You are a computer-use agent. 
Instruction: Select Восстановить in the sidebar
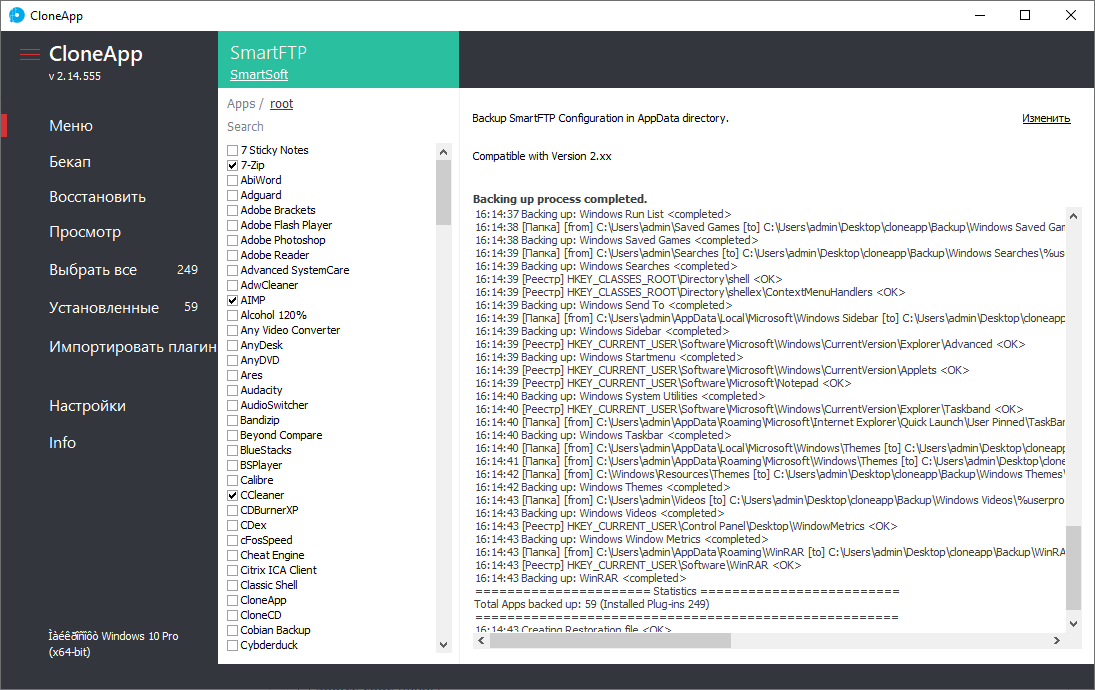coord(97,197)
